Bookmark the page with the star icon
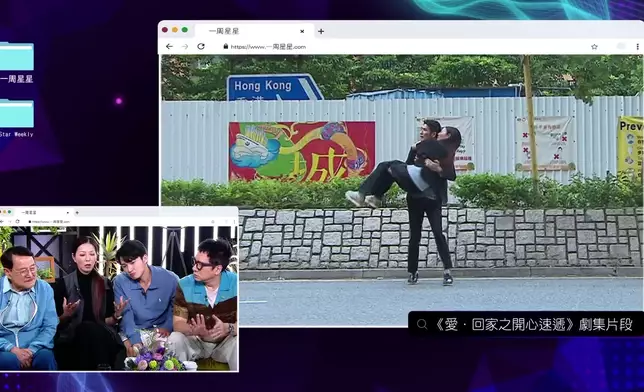Screen dimensions: 644x392 coord(594,47)
